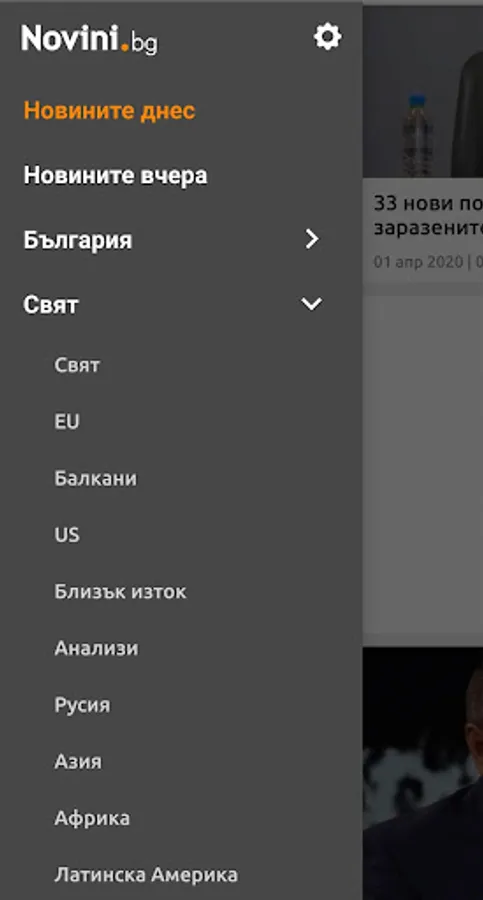This screenshot has height=900, width=483.
Task: Show the Анализи section
Action: point(96,649)
